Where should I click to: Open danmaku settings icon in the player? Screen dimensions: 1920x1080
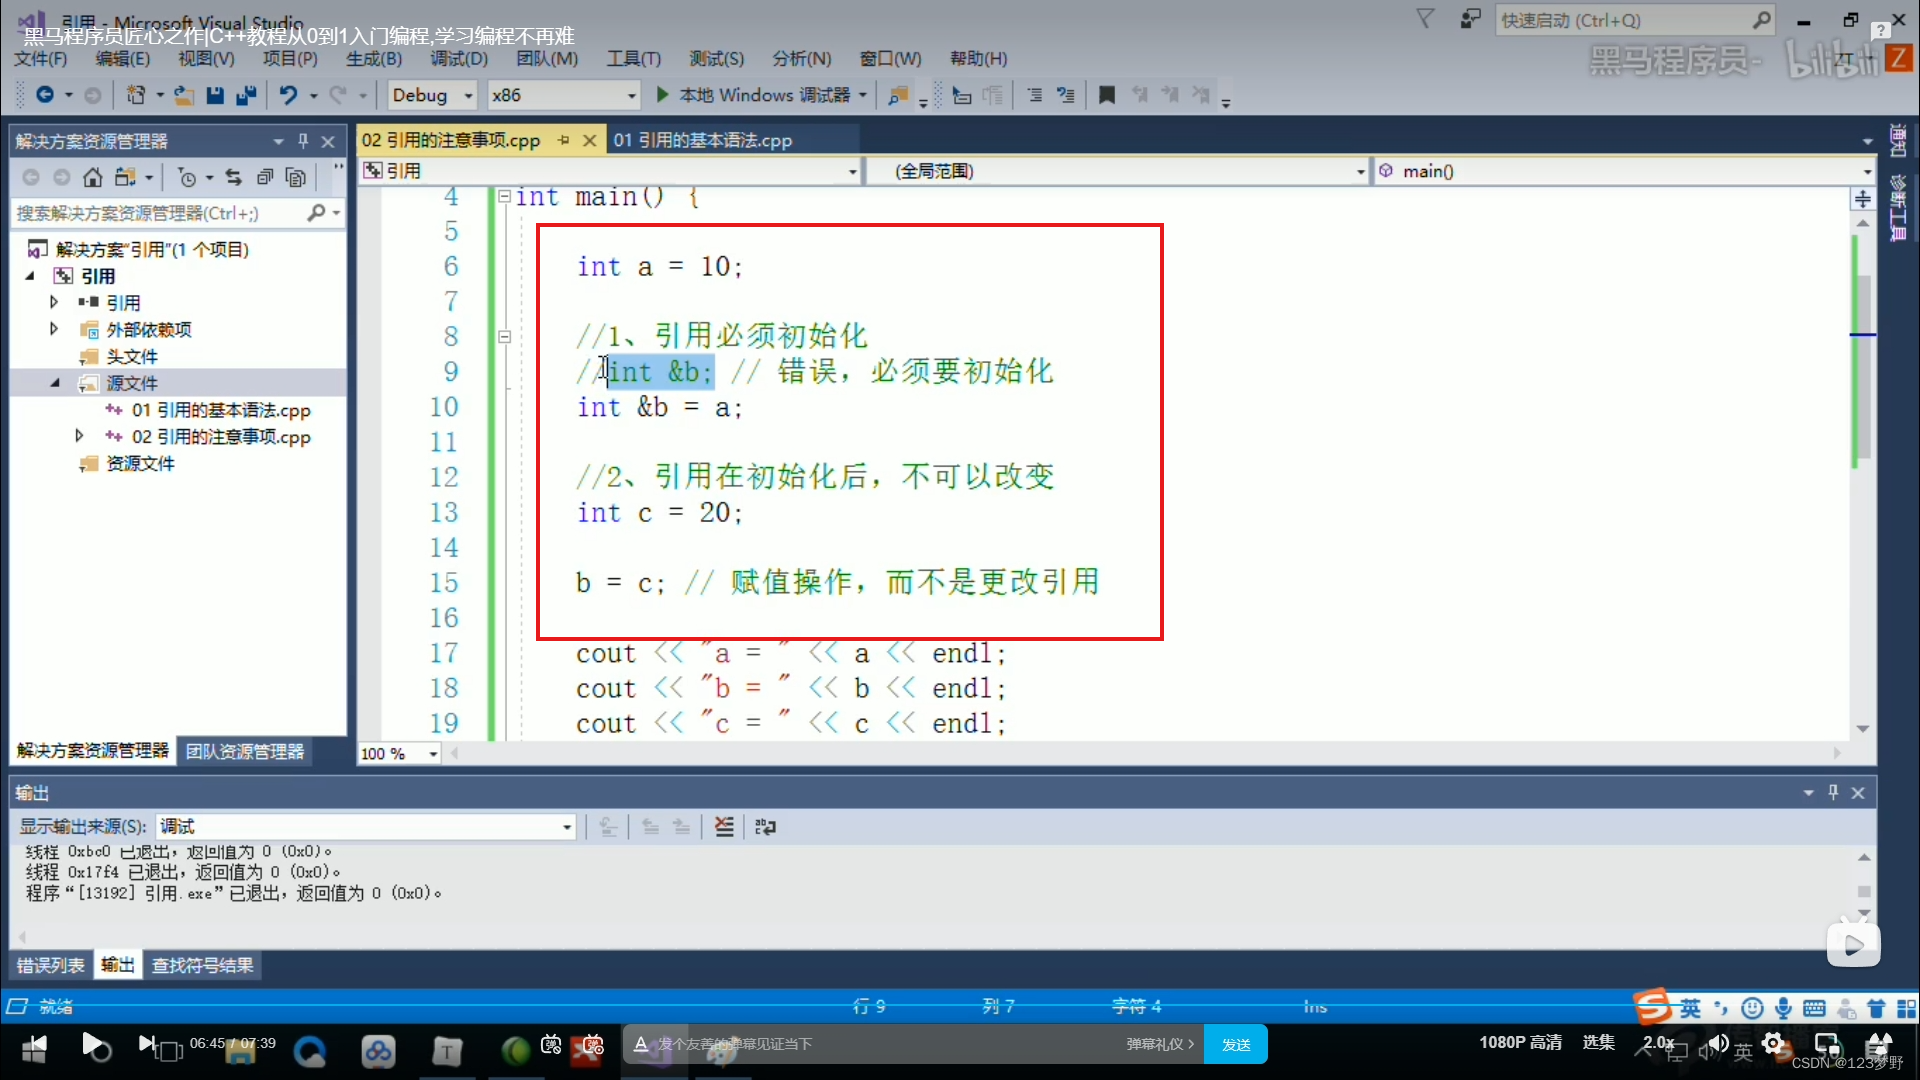click(x=592, y=1045)
